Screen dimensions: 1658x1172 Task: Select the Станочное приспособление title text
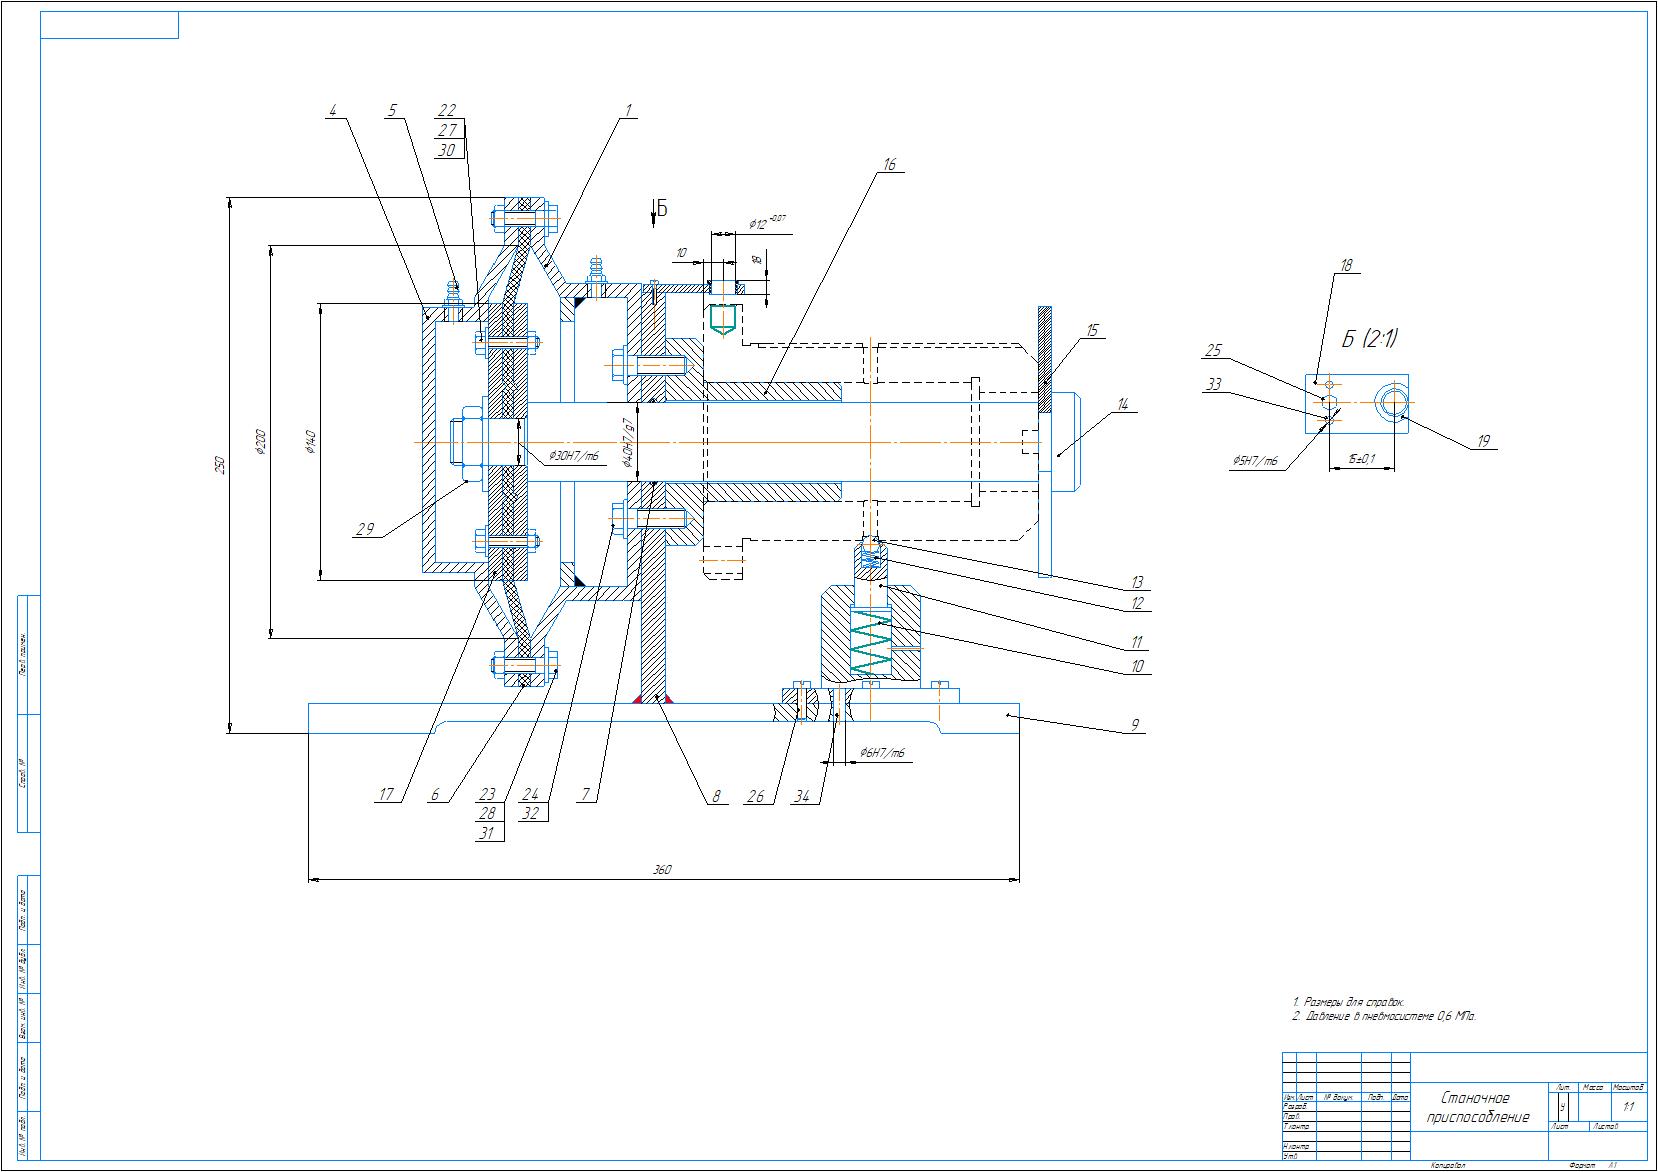pos(1477,1107)
